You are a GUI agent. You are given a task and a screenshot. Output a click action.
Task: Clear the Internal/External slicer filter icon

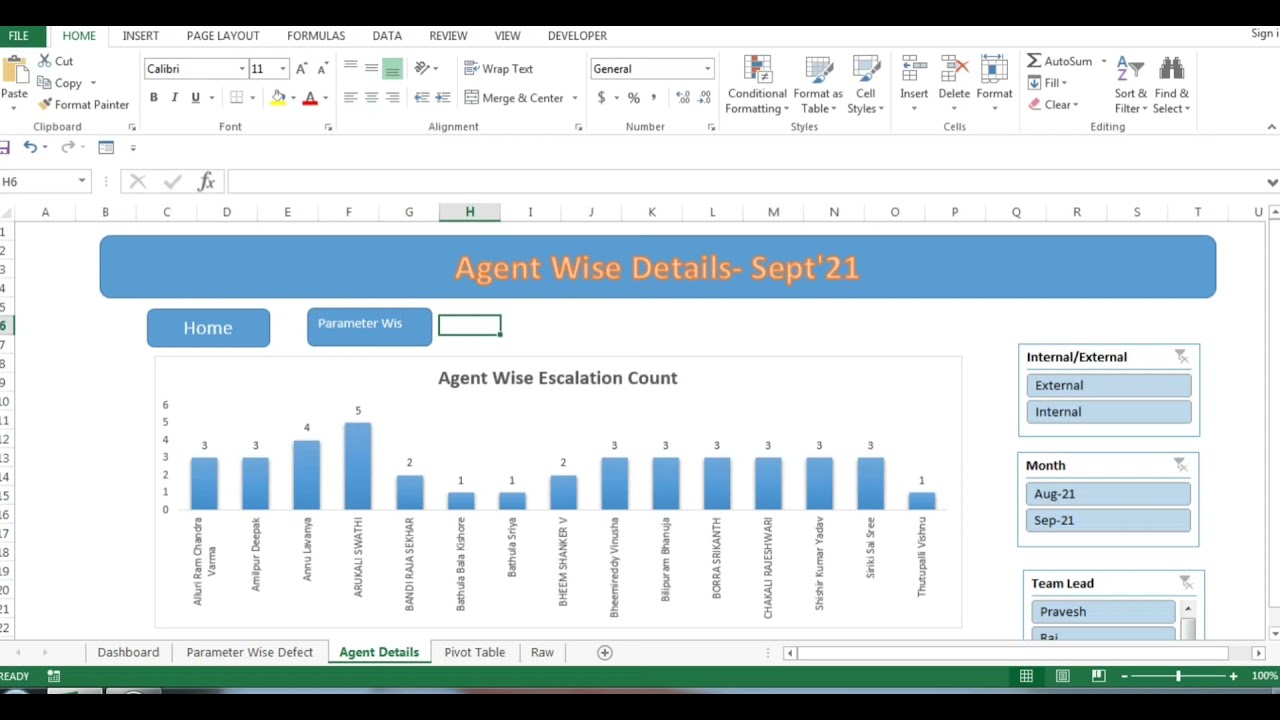point(1181,357)
